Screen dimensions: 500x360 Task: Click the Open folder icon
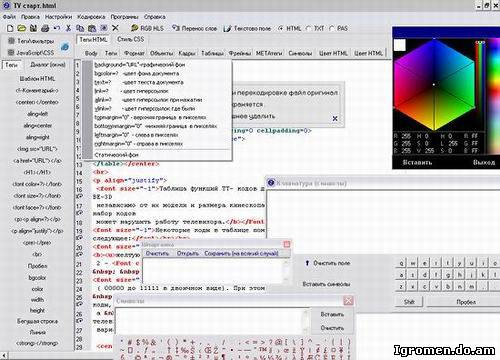point(22,28)
